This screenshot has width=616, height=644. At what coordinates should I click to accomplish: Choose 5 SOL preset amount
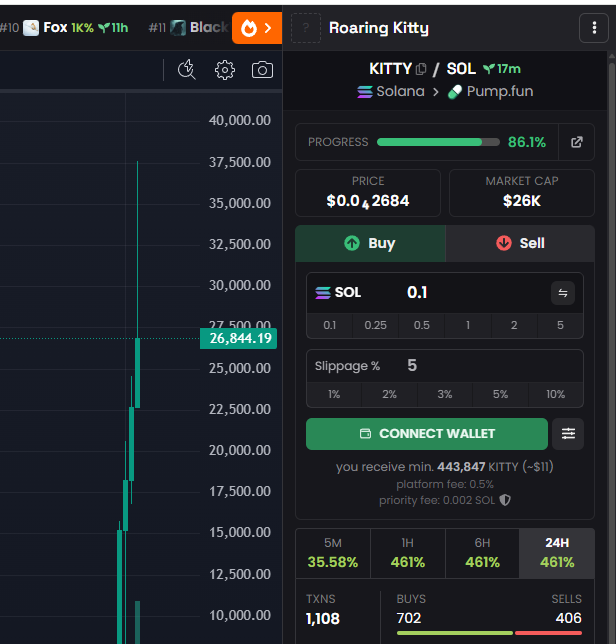tap(560, 325)
